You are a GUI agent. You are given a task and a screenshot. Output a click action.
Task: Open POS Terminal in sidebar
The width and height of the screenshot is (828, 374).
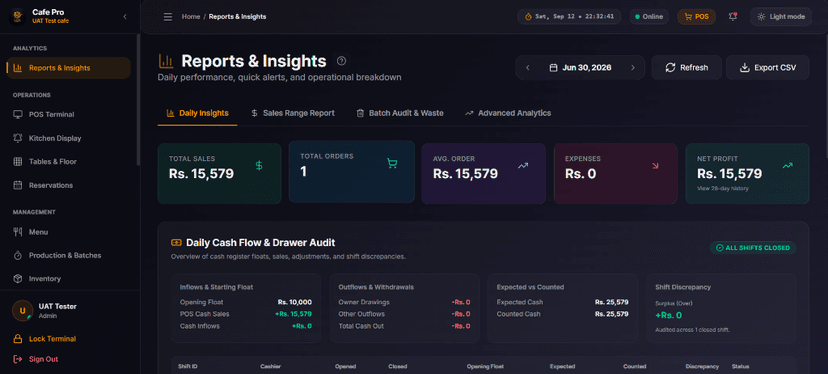coord(69,114)
